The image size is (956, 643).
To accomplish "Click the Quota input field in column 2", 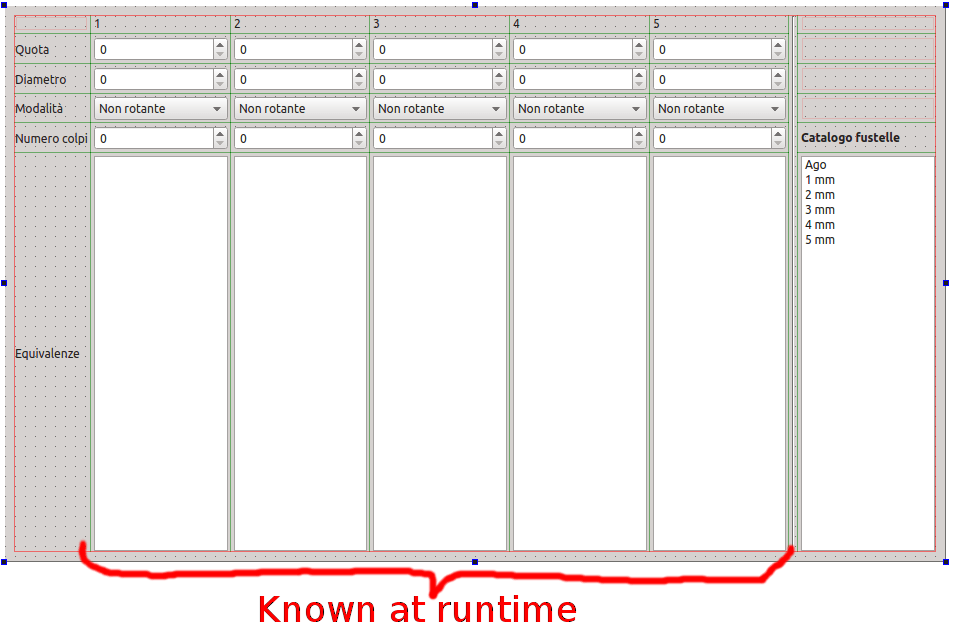I will pos(290,48).
